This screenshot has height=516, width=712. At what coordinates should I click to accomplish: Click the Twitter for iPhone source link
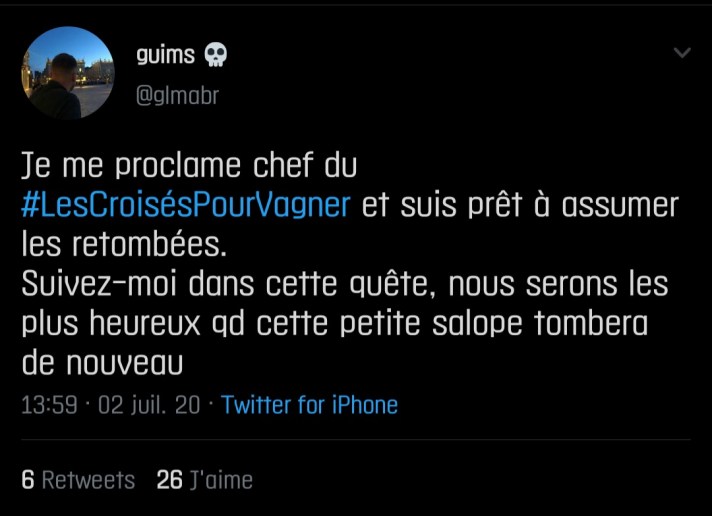[x=309, y=405]
